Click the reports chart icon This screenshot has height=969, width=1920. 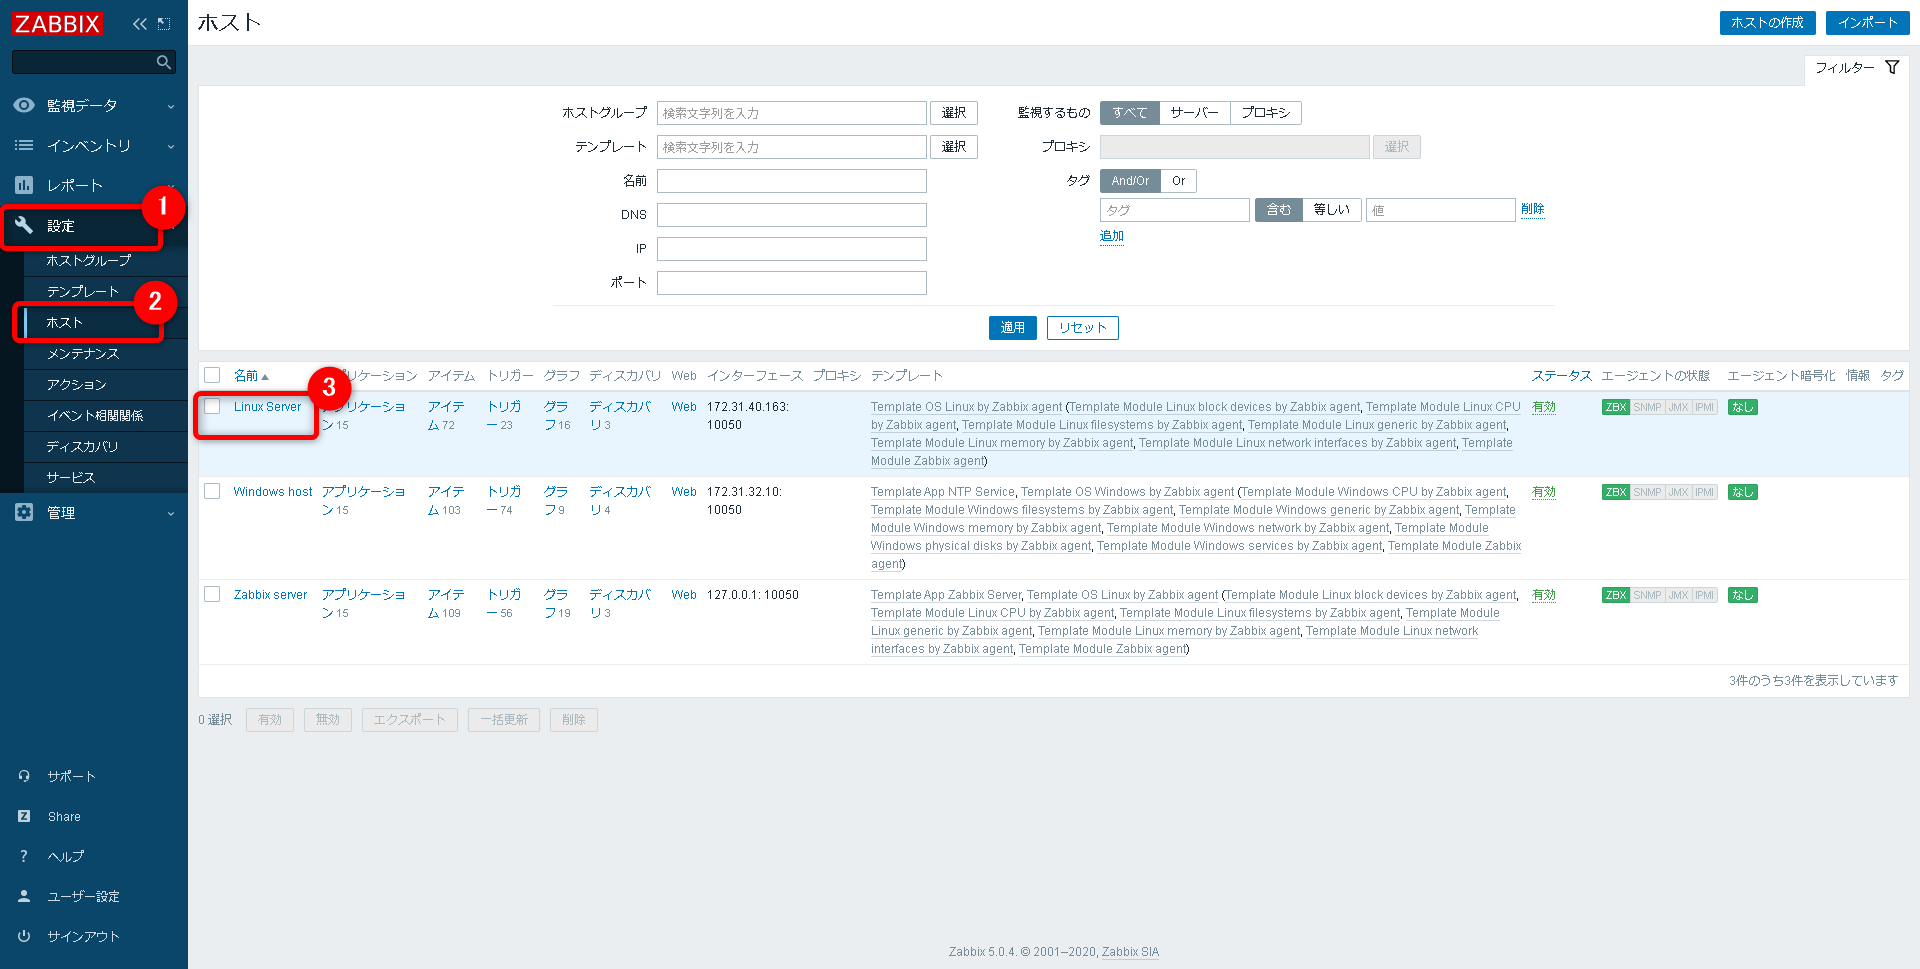(x=24, y=185)
